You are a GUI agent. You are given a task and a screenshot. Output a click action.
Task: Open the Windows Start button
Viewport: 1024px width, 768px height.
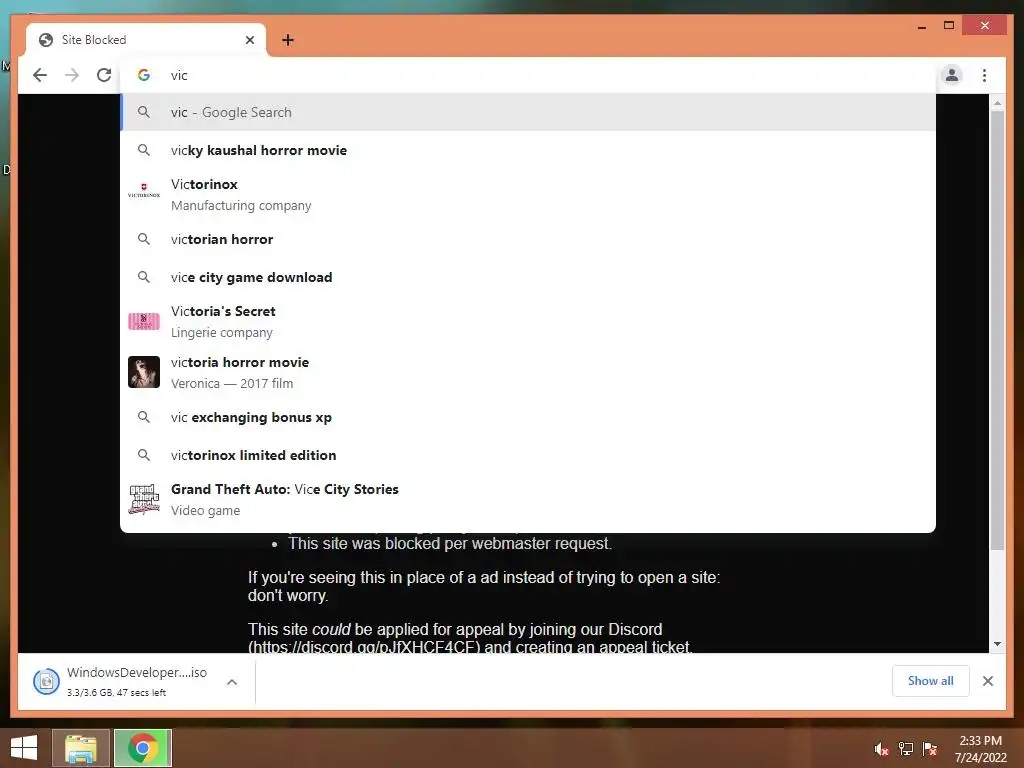[24, 748]
